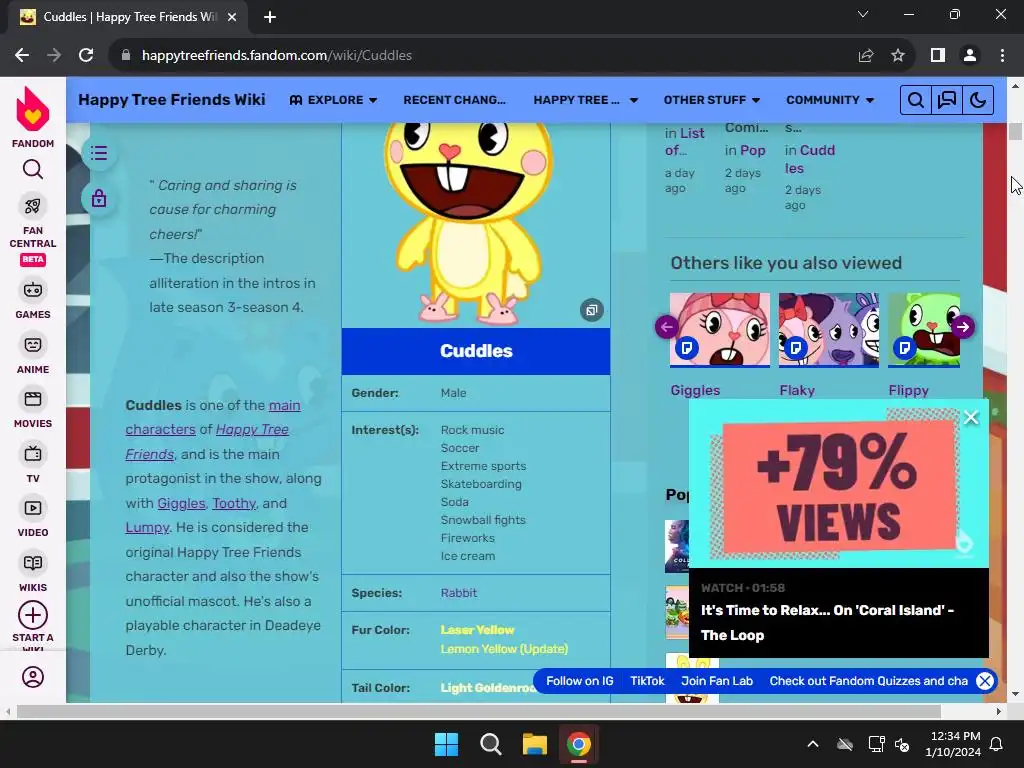Open Flippy thumbnail in viewed carousel
The width and height of the screenshot is (1024, 768).
pyautogui.click(x=924, y=330)
